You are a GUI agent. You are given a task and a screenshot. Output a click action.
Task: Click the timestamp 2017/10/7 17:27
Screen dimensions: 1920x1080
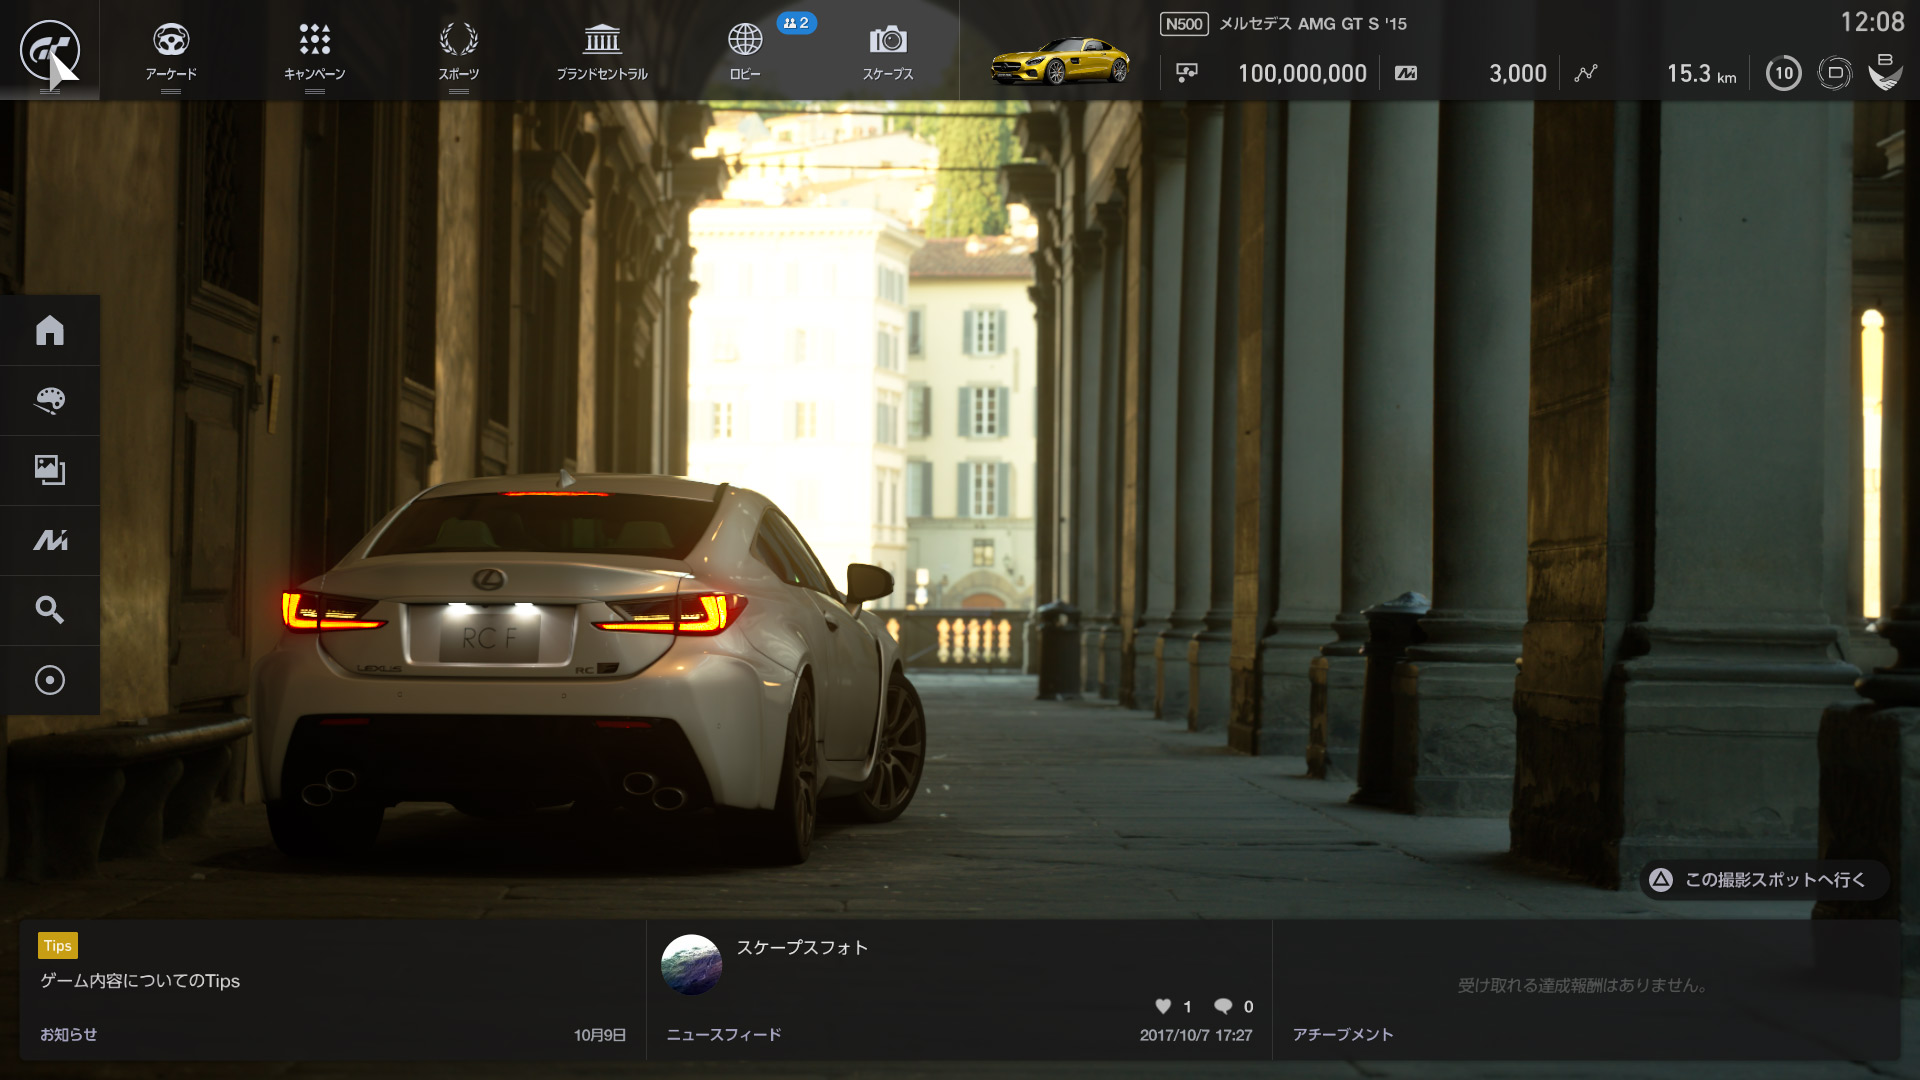coord(1196,1035)
